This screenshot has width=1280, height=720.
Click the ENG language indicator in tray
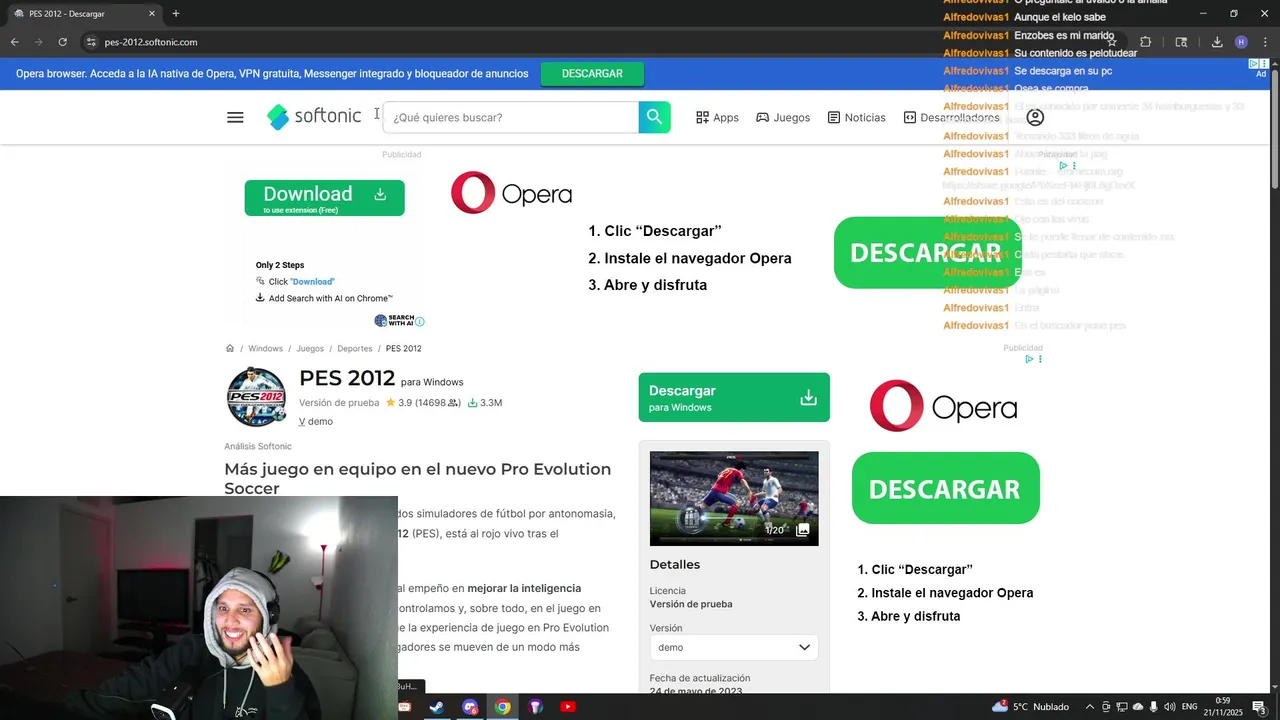pyautogui.click(x=1189, y=707)
